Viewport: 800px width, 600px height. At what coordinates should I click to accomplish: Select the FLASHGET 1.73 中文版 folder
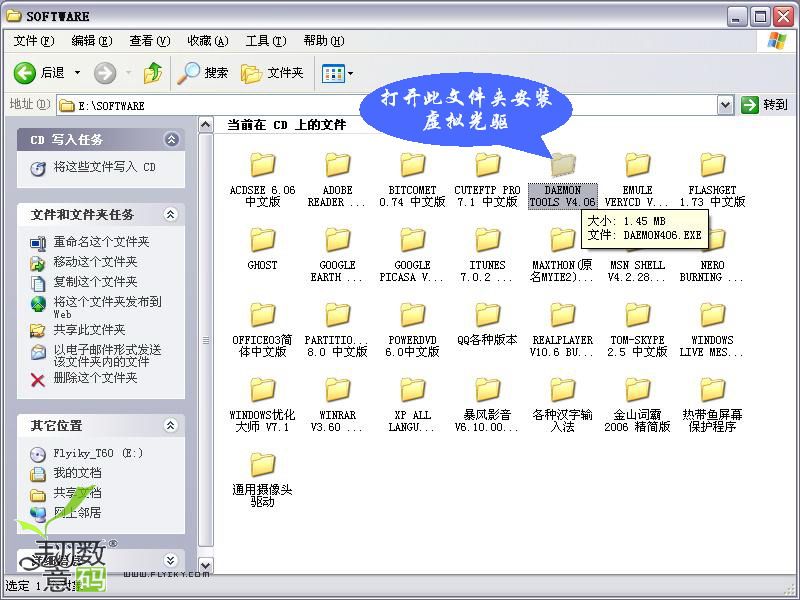click(x=712, y=180)
